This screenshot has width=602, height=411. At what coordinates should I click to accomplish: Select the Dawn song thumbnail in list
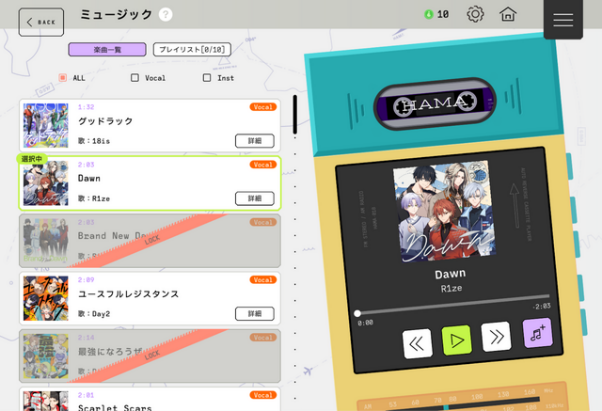click(x=46, y=183)
